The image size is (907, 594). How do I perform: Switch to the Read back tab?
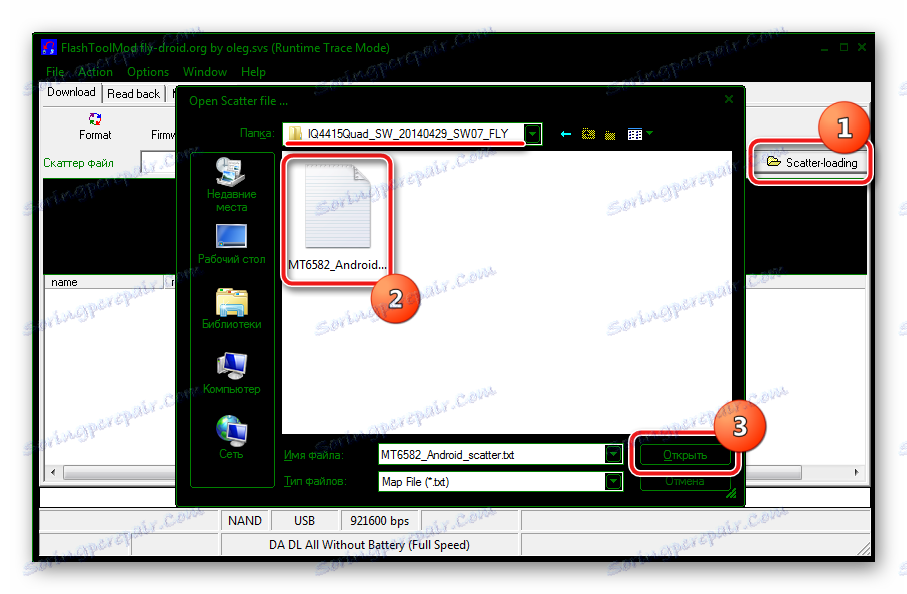(133, 92)
